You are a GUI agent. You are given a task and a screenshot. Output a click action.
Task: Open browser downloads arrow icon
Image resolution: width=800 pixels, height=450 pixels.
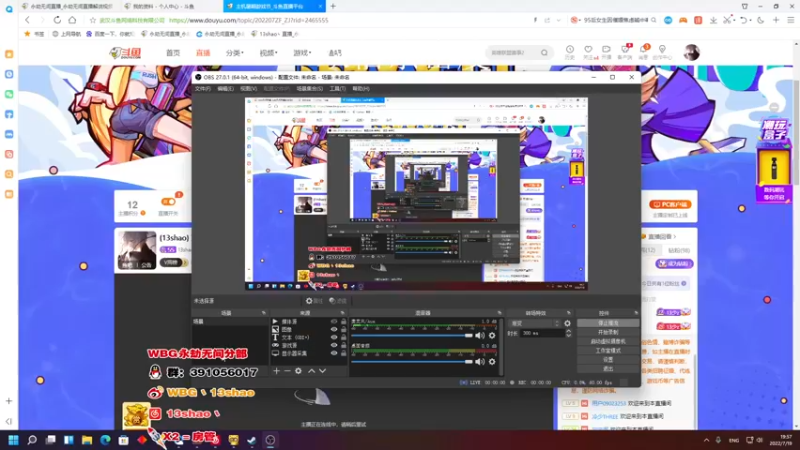713,20
